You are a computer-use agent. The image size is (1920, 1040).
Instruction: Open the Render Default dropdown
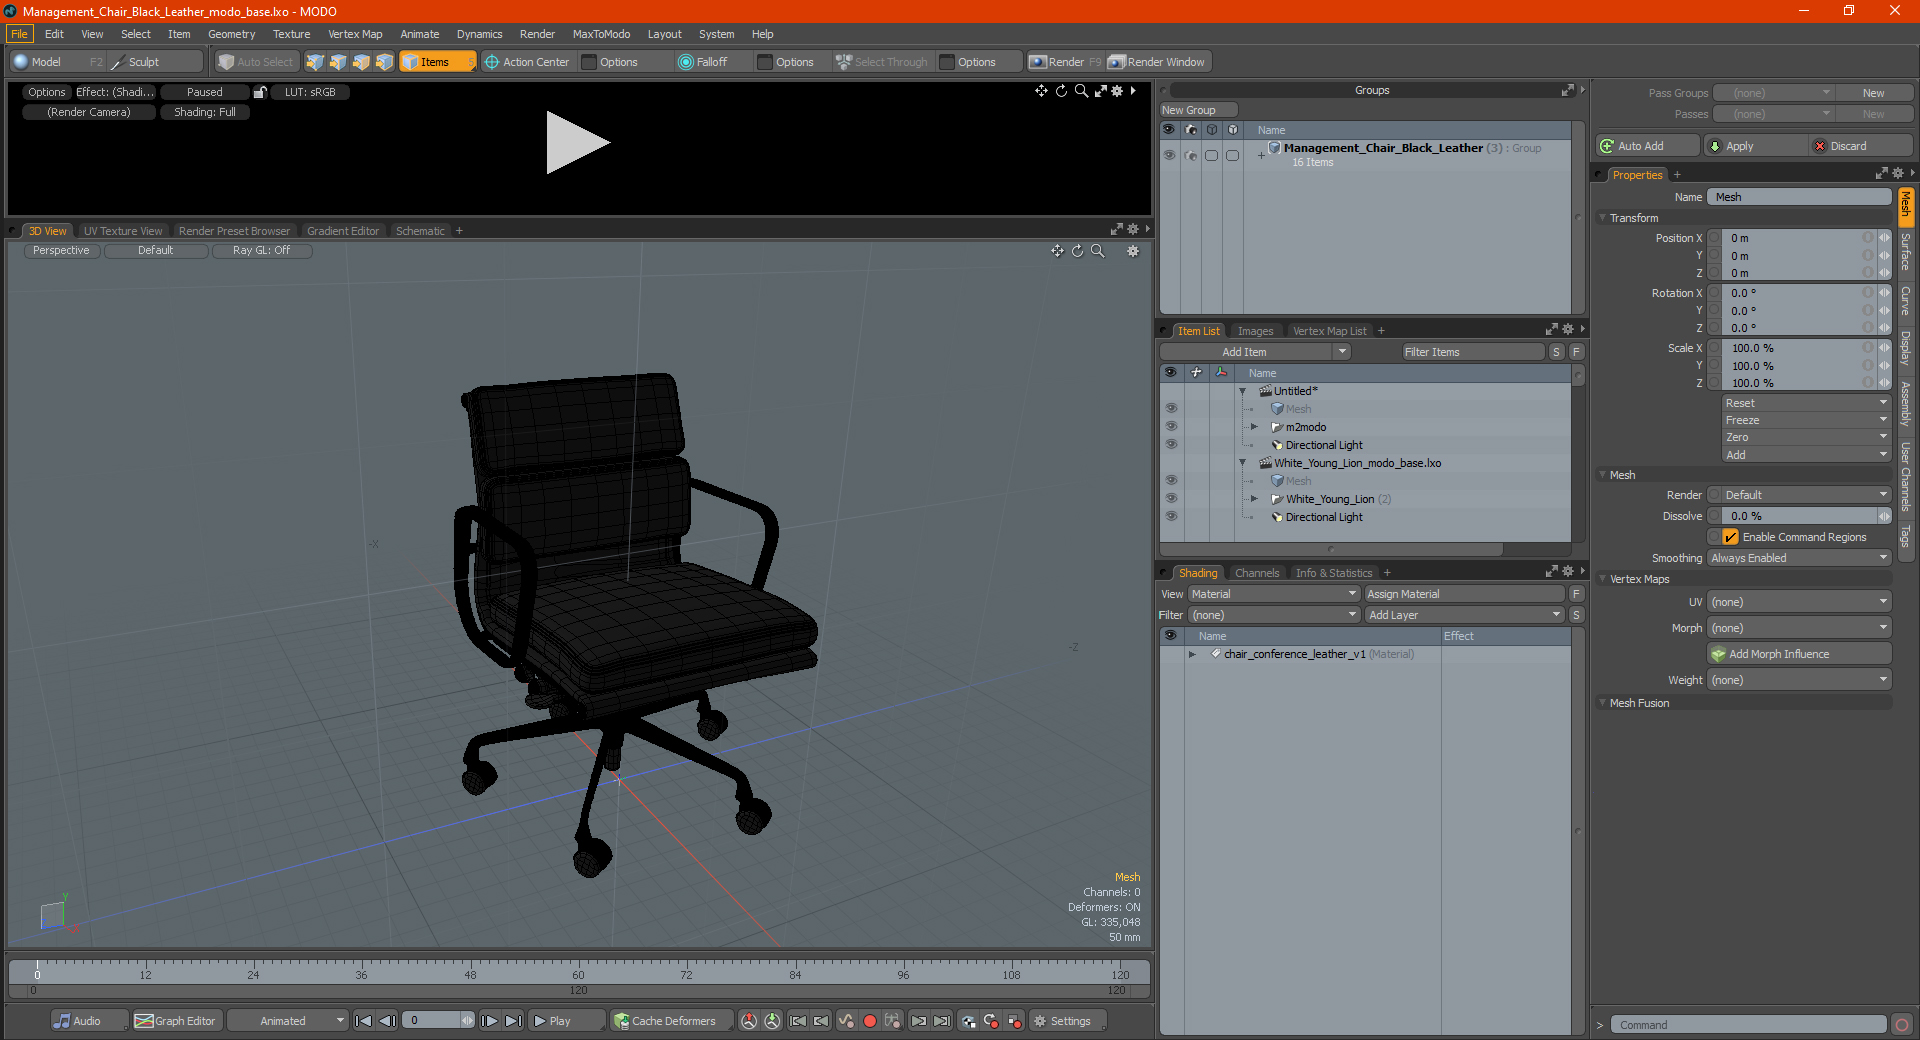tap(1800, 495)
